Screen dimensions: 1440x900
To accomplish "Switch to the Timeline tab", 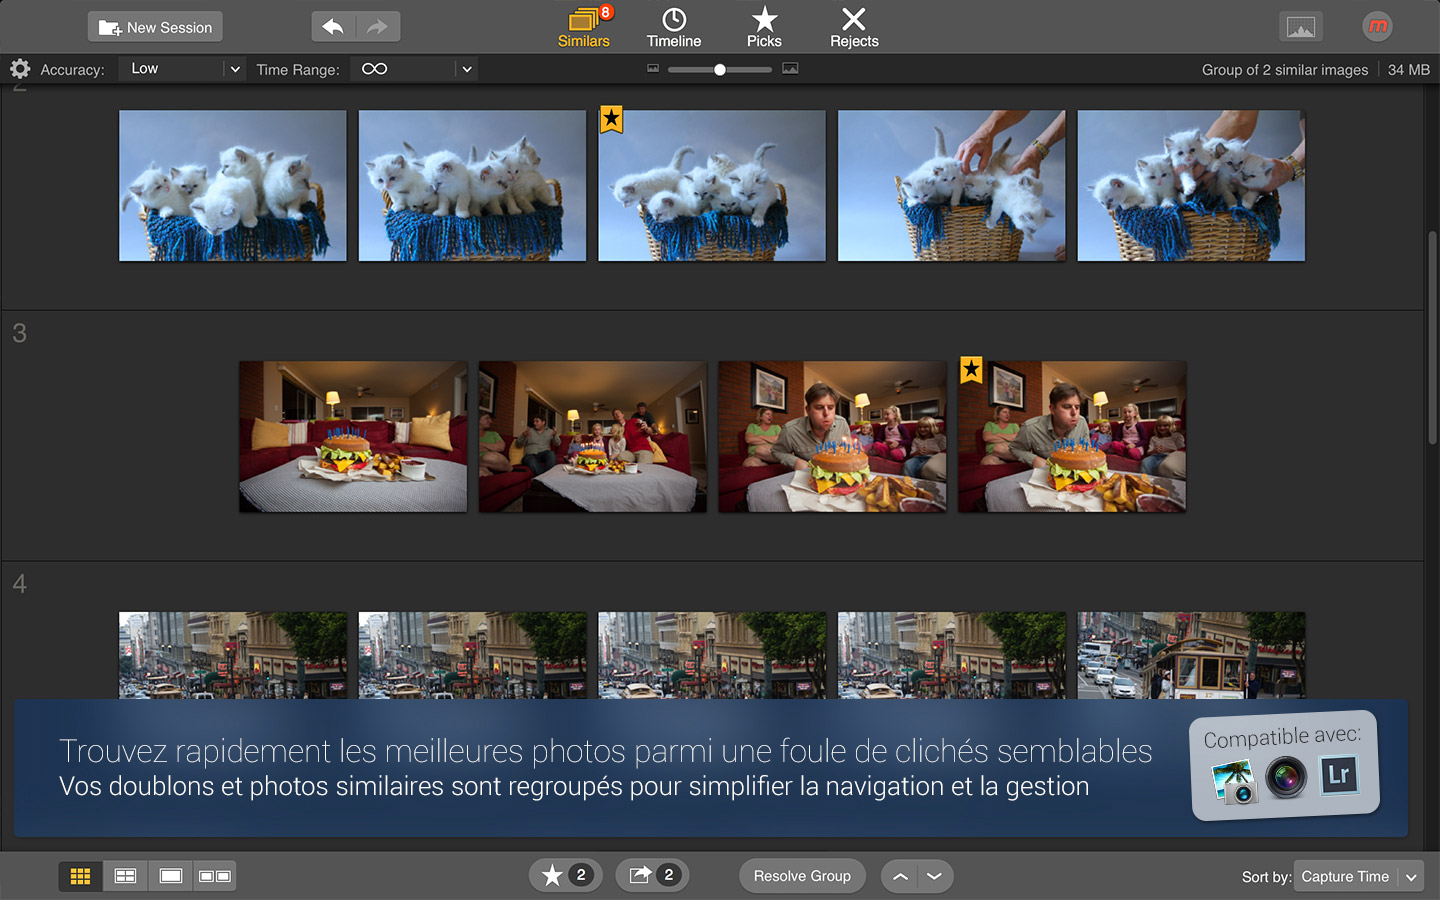I will pos(674,27).
